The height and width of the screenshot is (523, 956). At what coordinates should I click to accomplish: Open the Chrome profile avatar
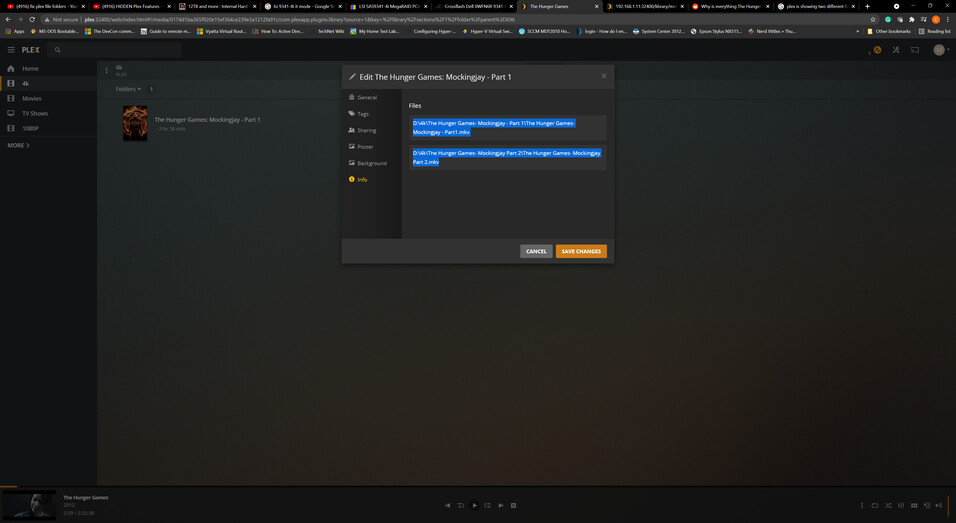coord(936,20)
